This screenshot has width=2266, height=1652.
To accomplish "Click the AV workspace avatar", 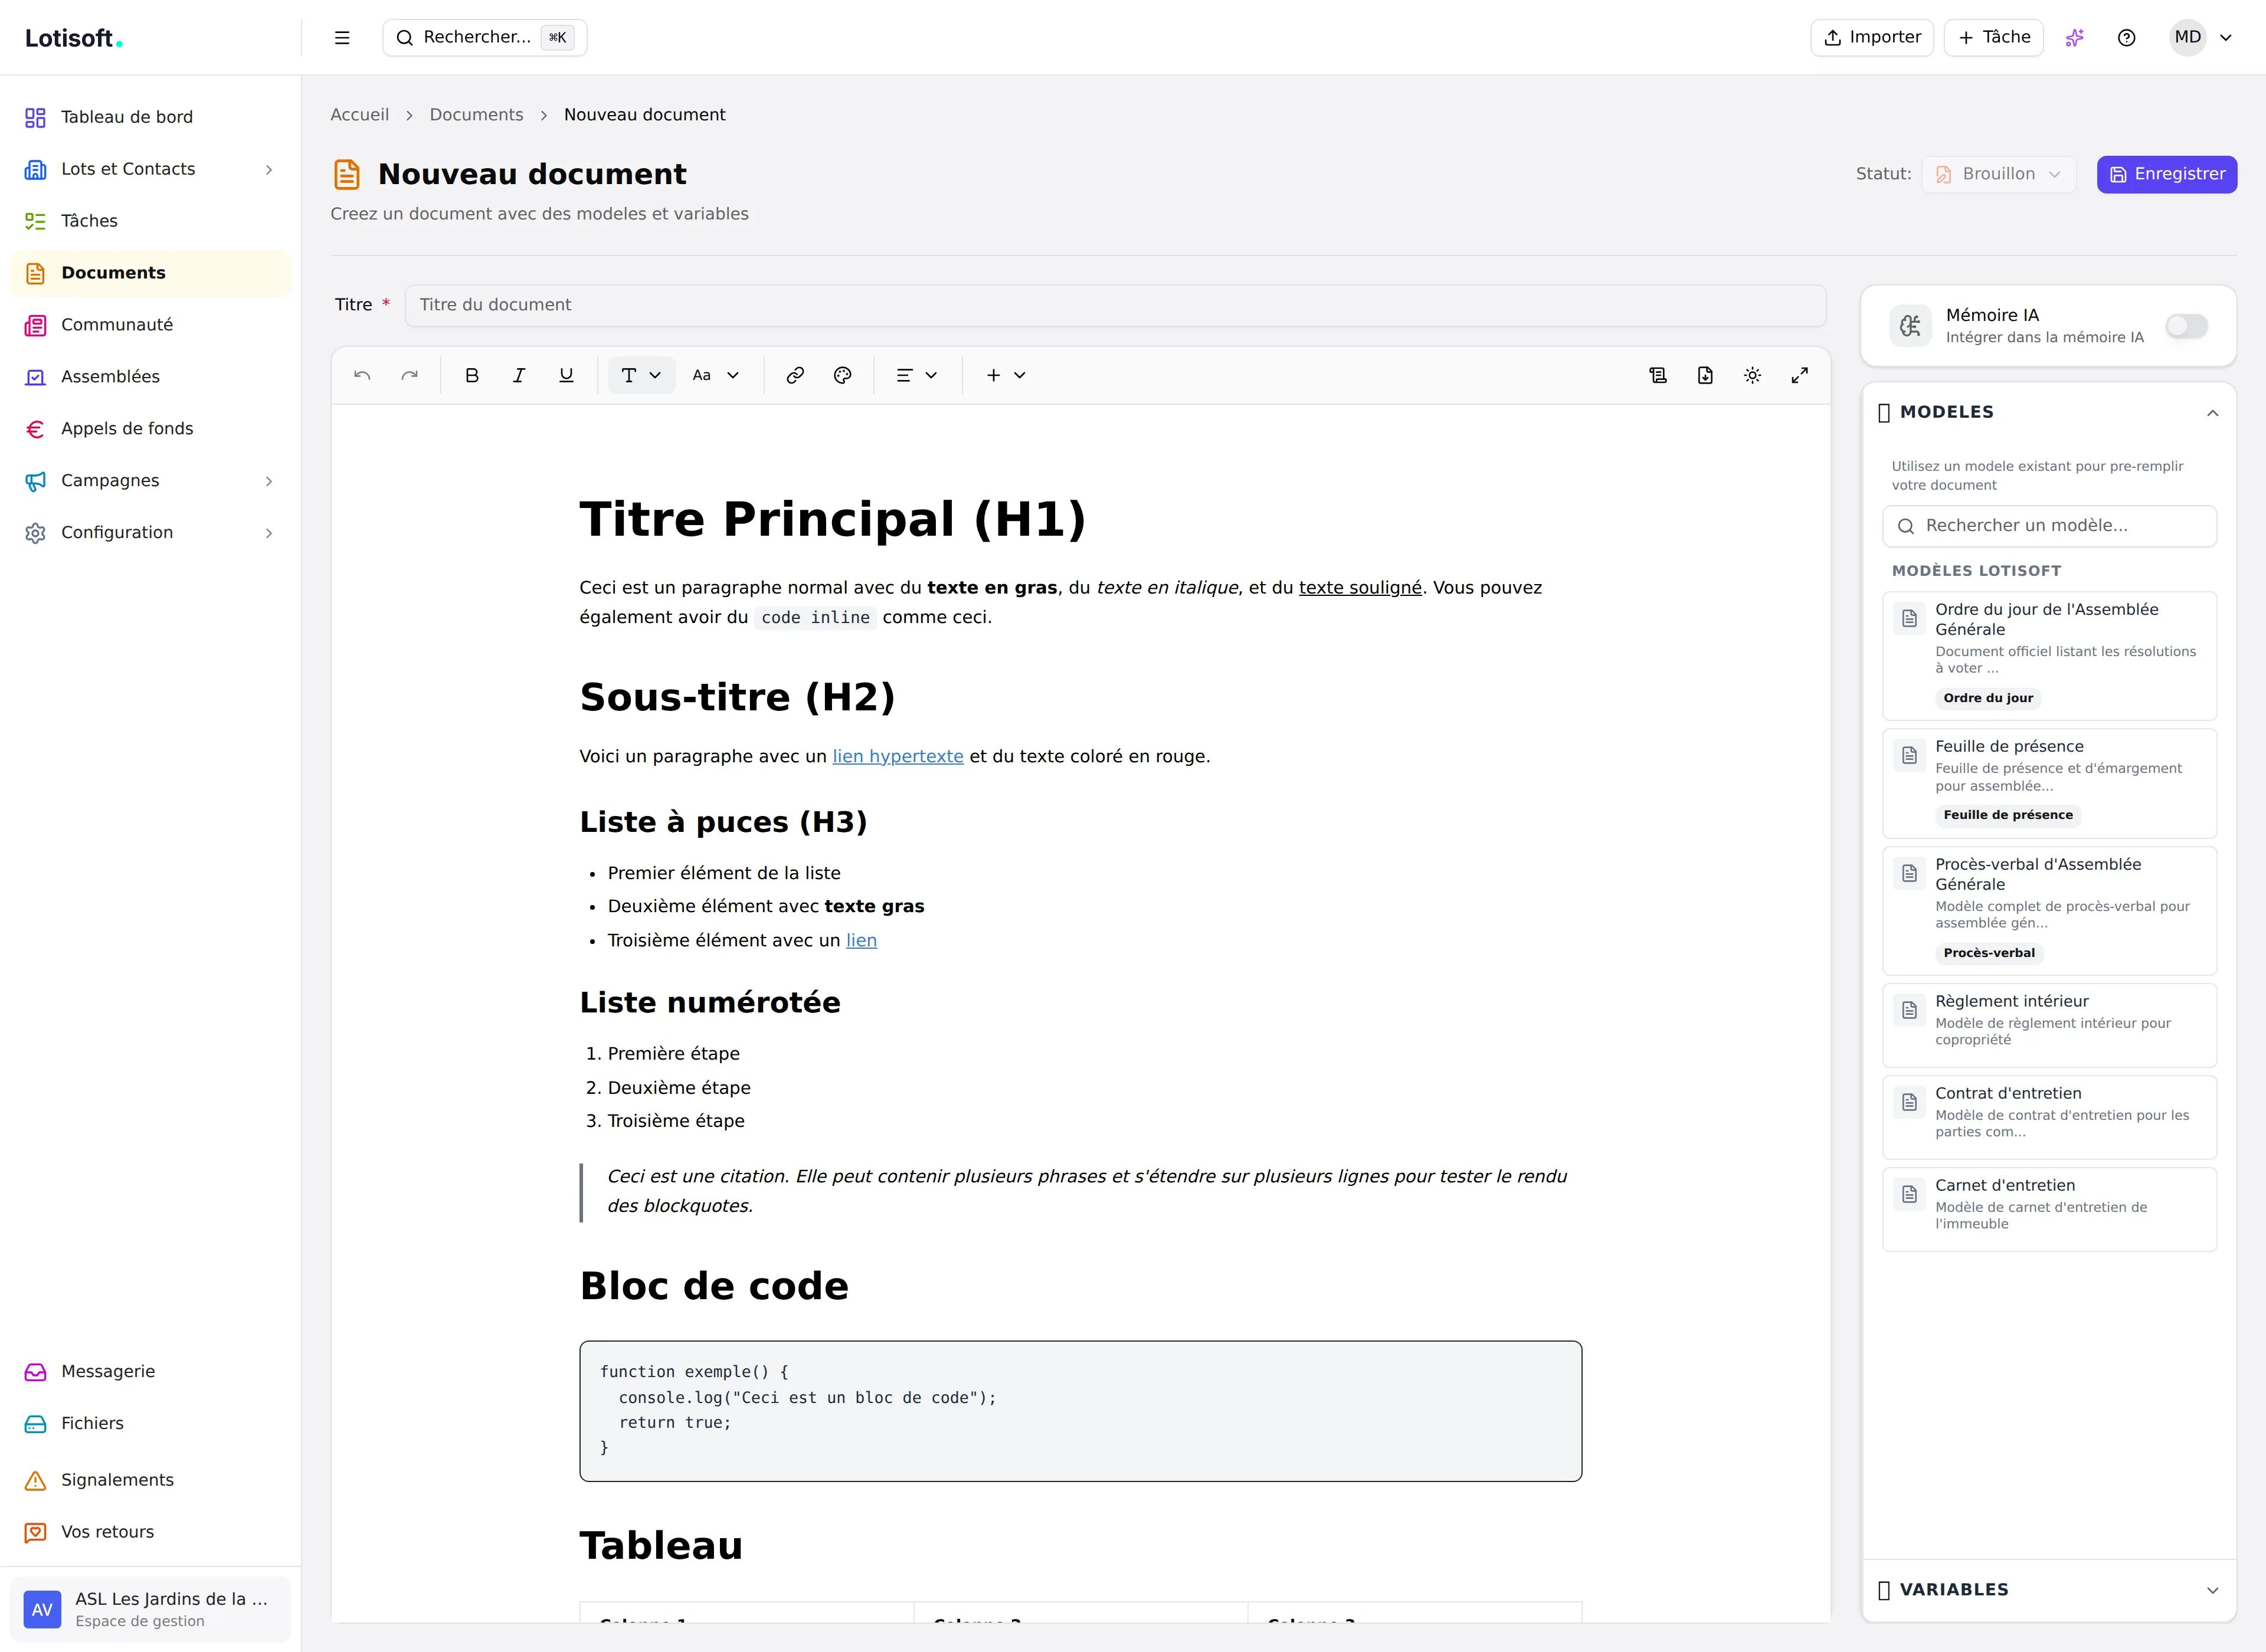I will (42, 1610).
